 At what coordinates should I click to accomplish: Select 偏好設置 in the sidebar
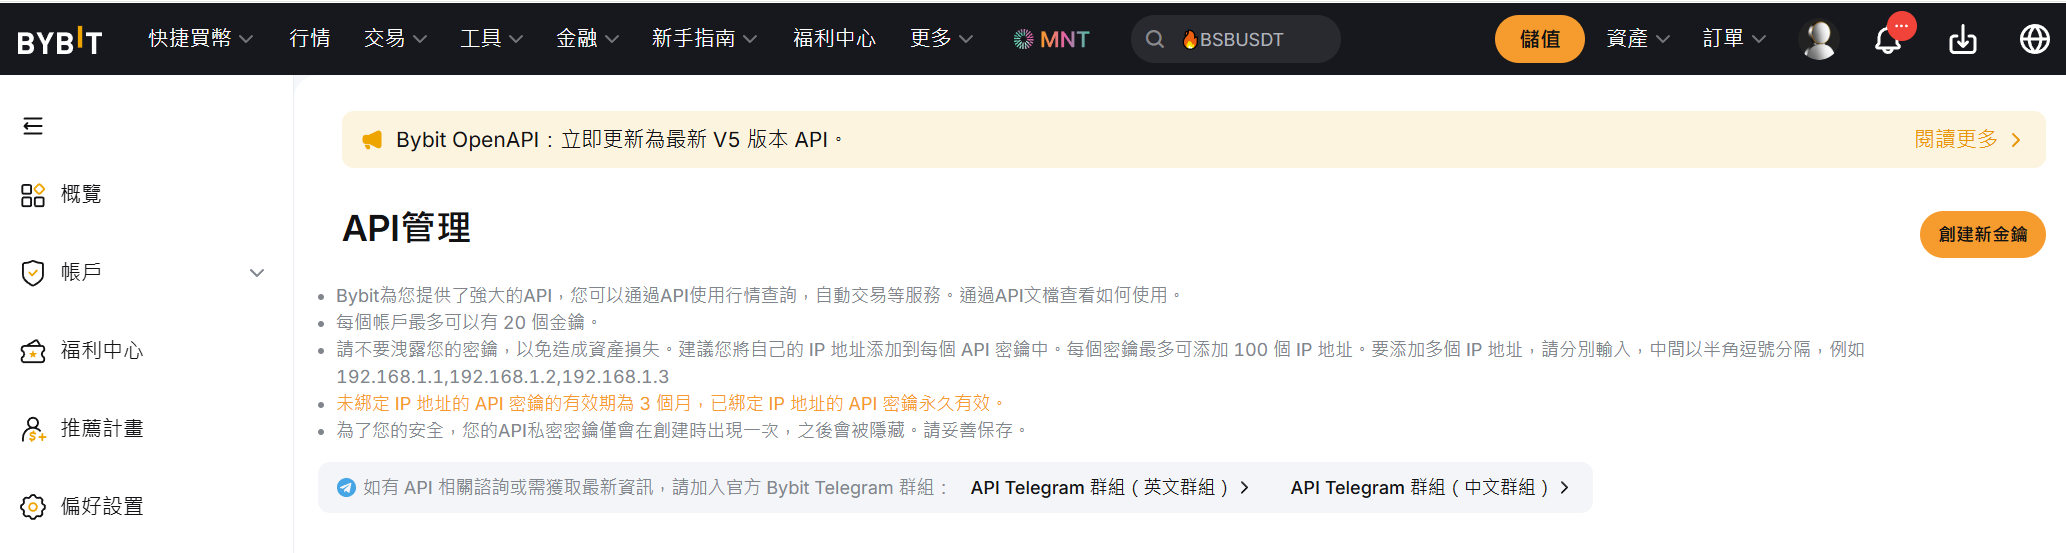tap(102, 506)
